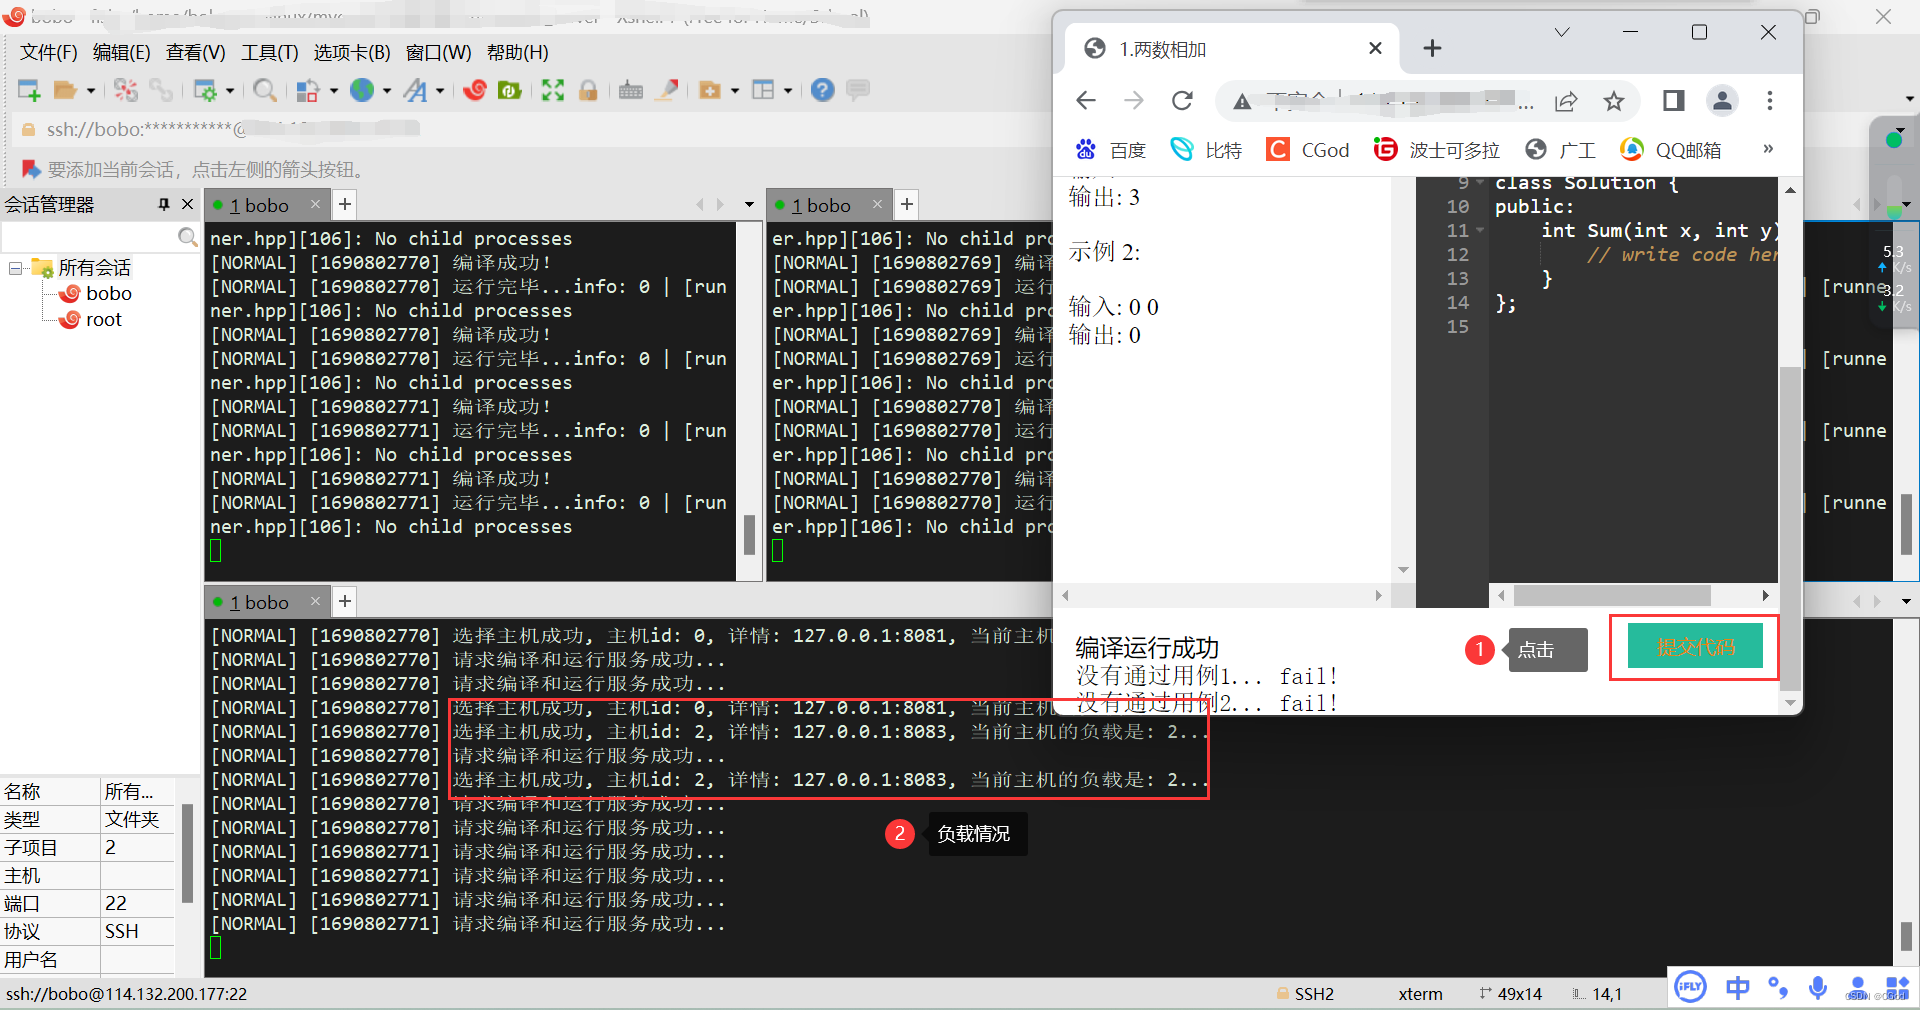Toggle iFLY input 中 language mode
The width and height of the screenshot is (1920, 1010).
[x=1738, y=988]
